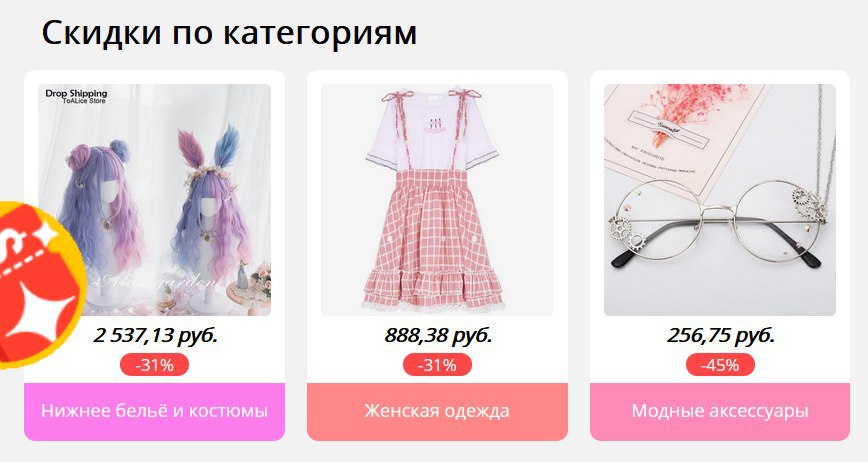Click the 2 537,13 руб. price
The height and width of the screenshot is (462, 868).
156,336
